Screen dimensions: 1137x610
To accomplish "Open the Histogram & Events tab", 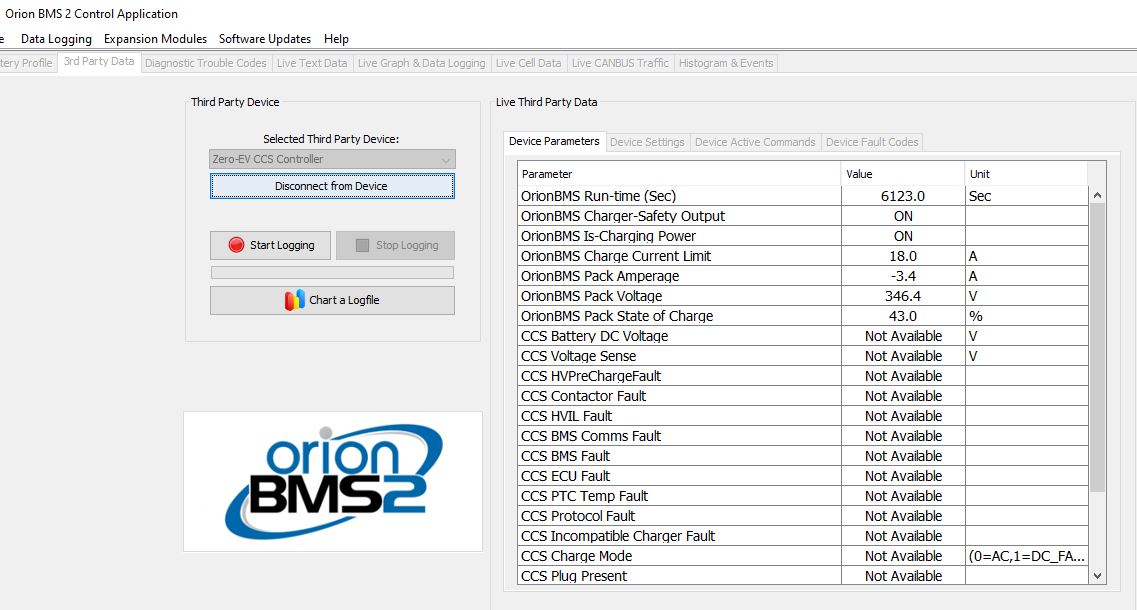I will pyautogui.click(x=726, y=63).
